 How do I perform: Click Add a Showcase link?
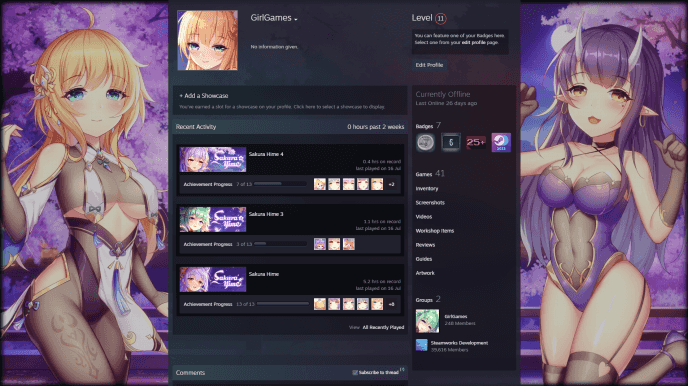[204, 96]
